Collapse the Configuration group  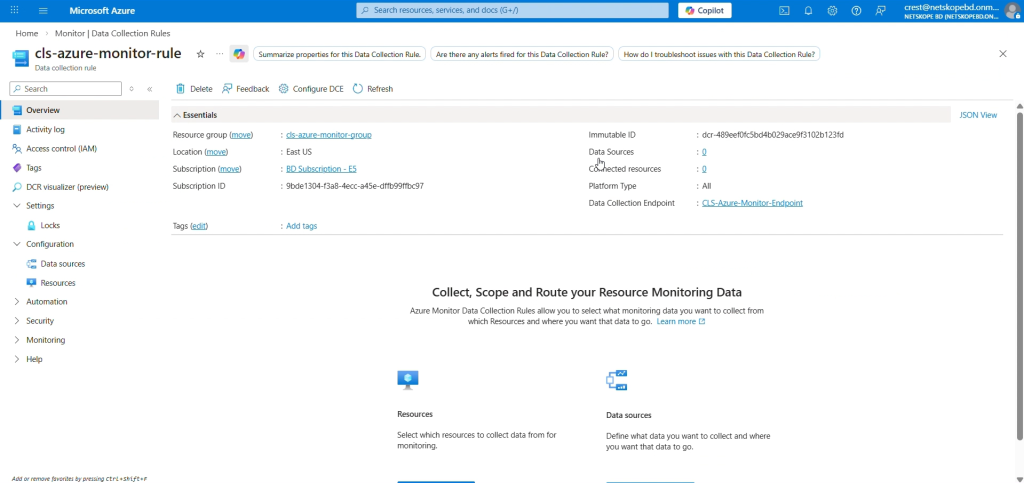click(x=17, y=244)
